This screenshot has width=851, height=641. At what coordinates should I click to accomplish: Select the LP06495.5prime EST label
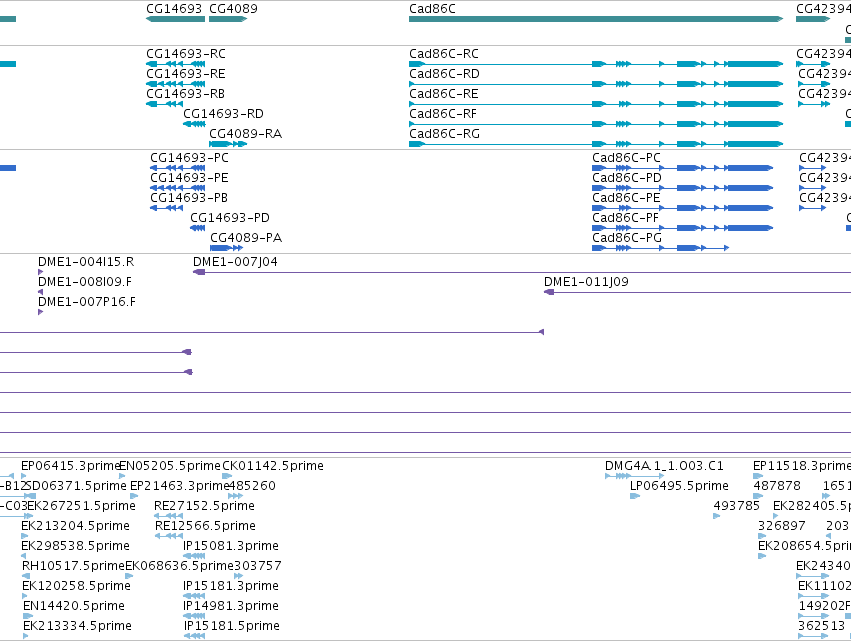(679, 486)
